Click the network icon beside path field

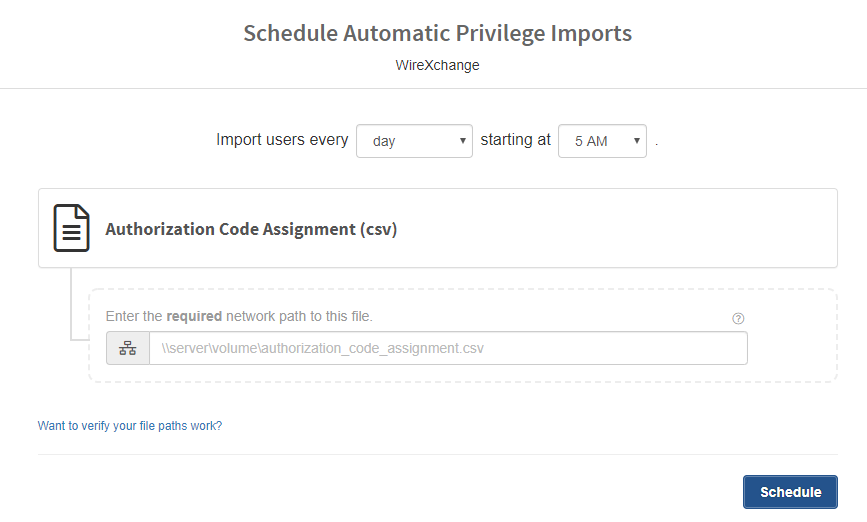point(128,349)
